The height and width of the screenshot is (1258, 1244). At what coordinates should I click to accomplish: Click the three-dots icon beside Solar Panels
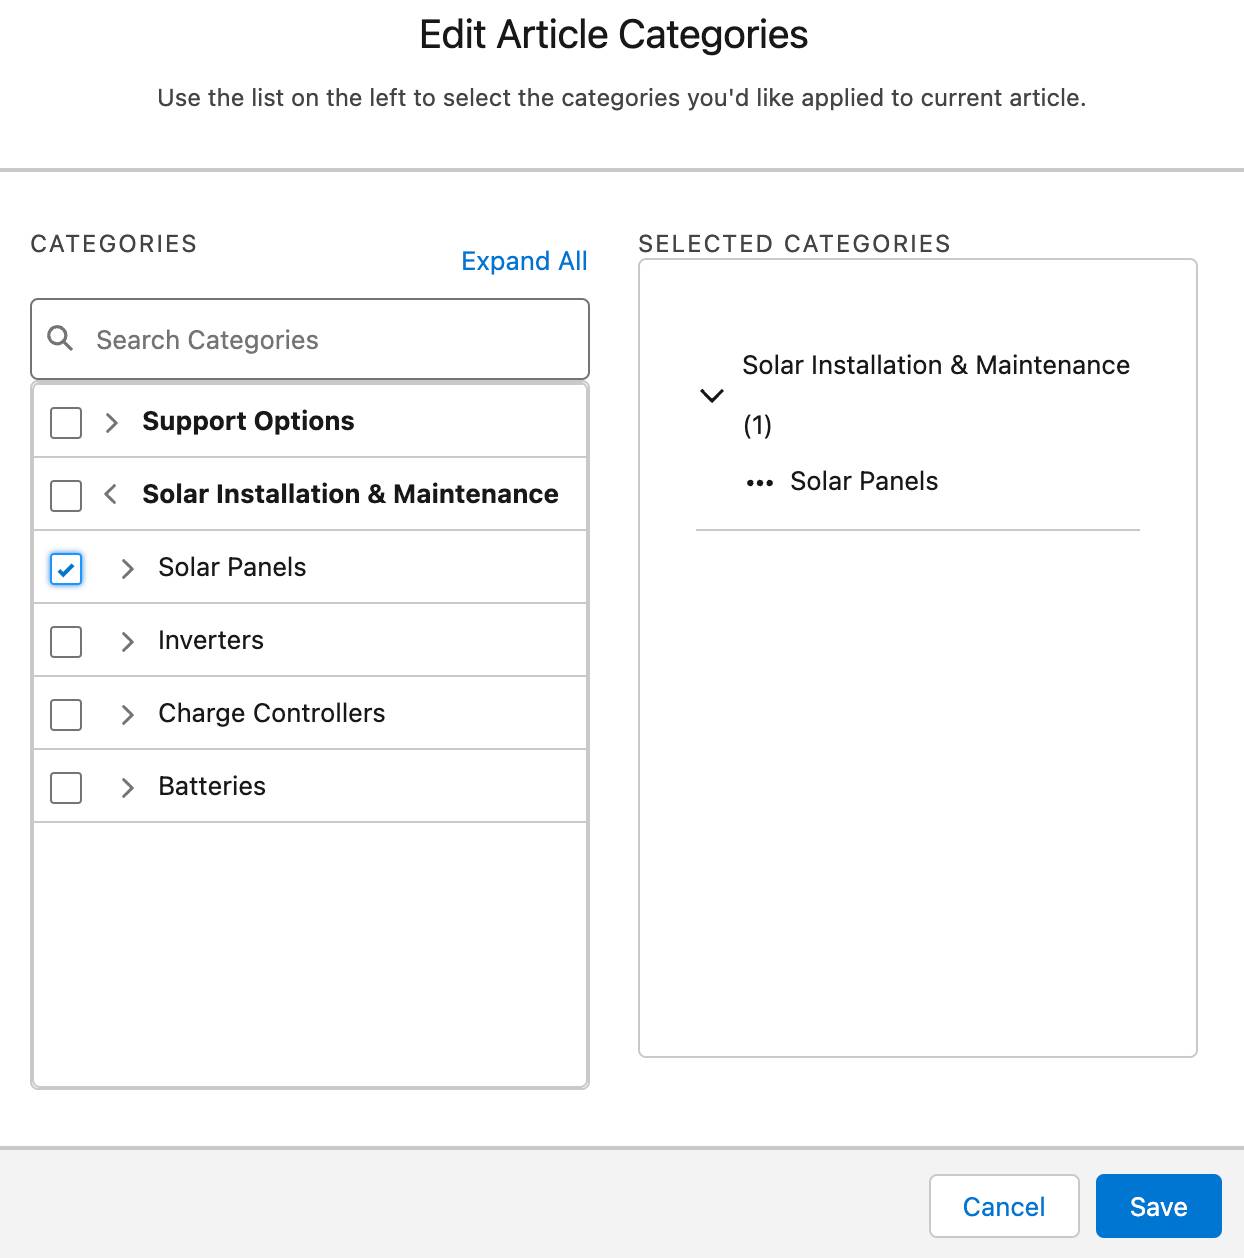click(x=760, y=483)
